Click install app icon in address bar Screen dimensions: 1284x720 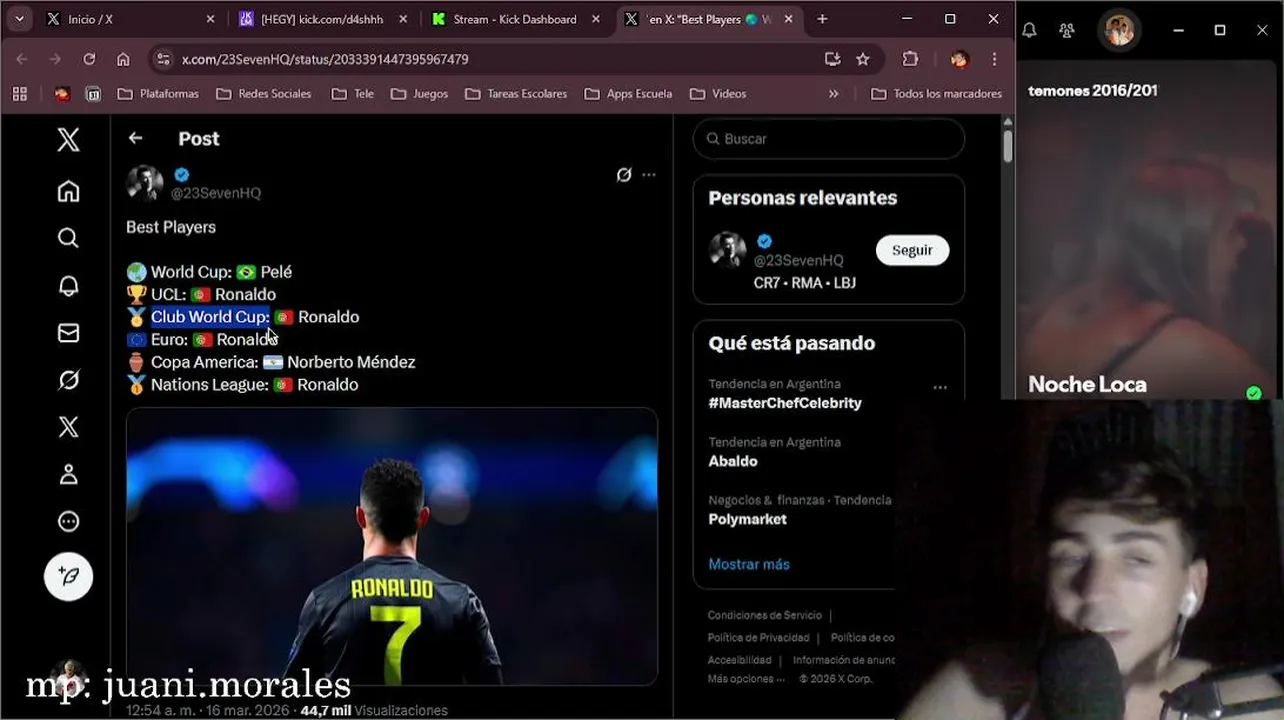click(832, 59)
